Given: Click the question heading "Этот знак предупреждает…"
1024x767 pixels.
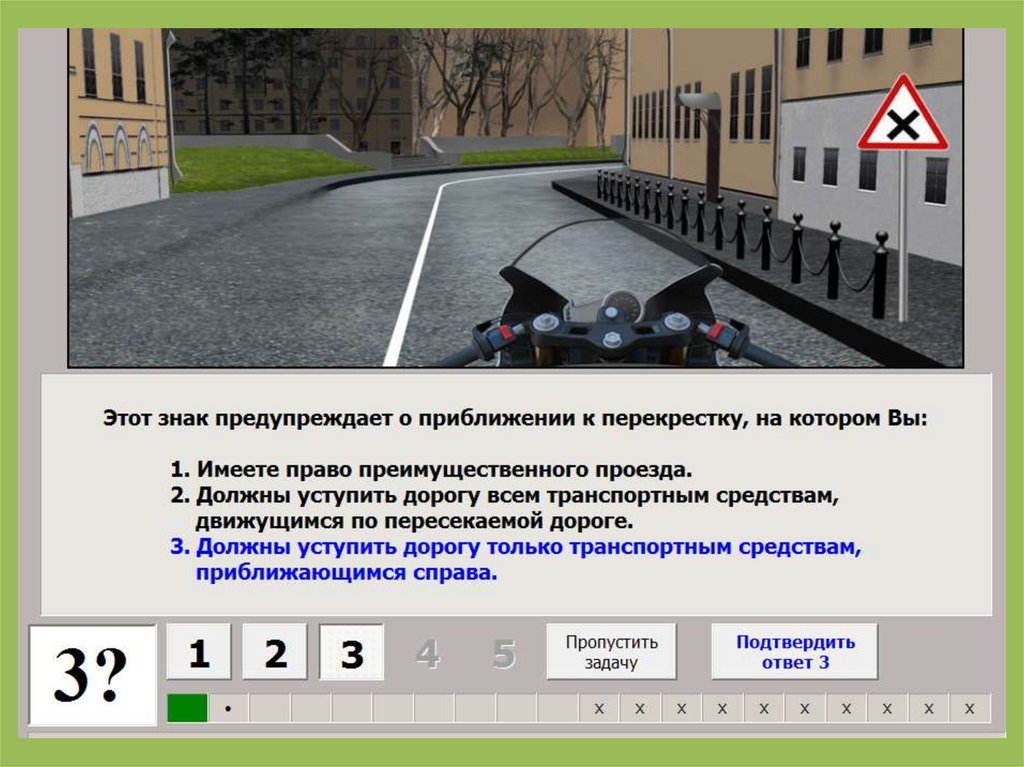Looking at the screenshot, I should (x=515, y=418).
